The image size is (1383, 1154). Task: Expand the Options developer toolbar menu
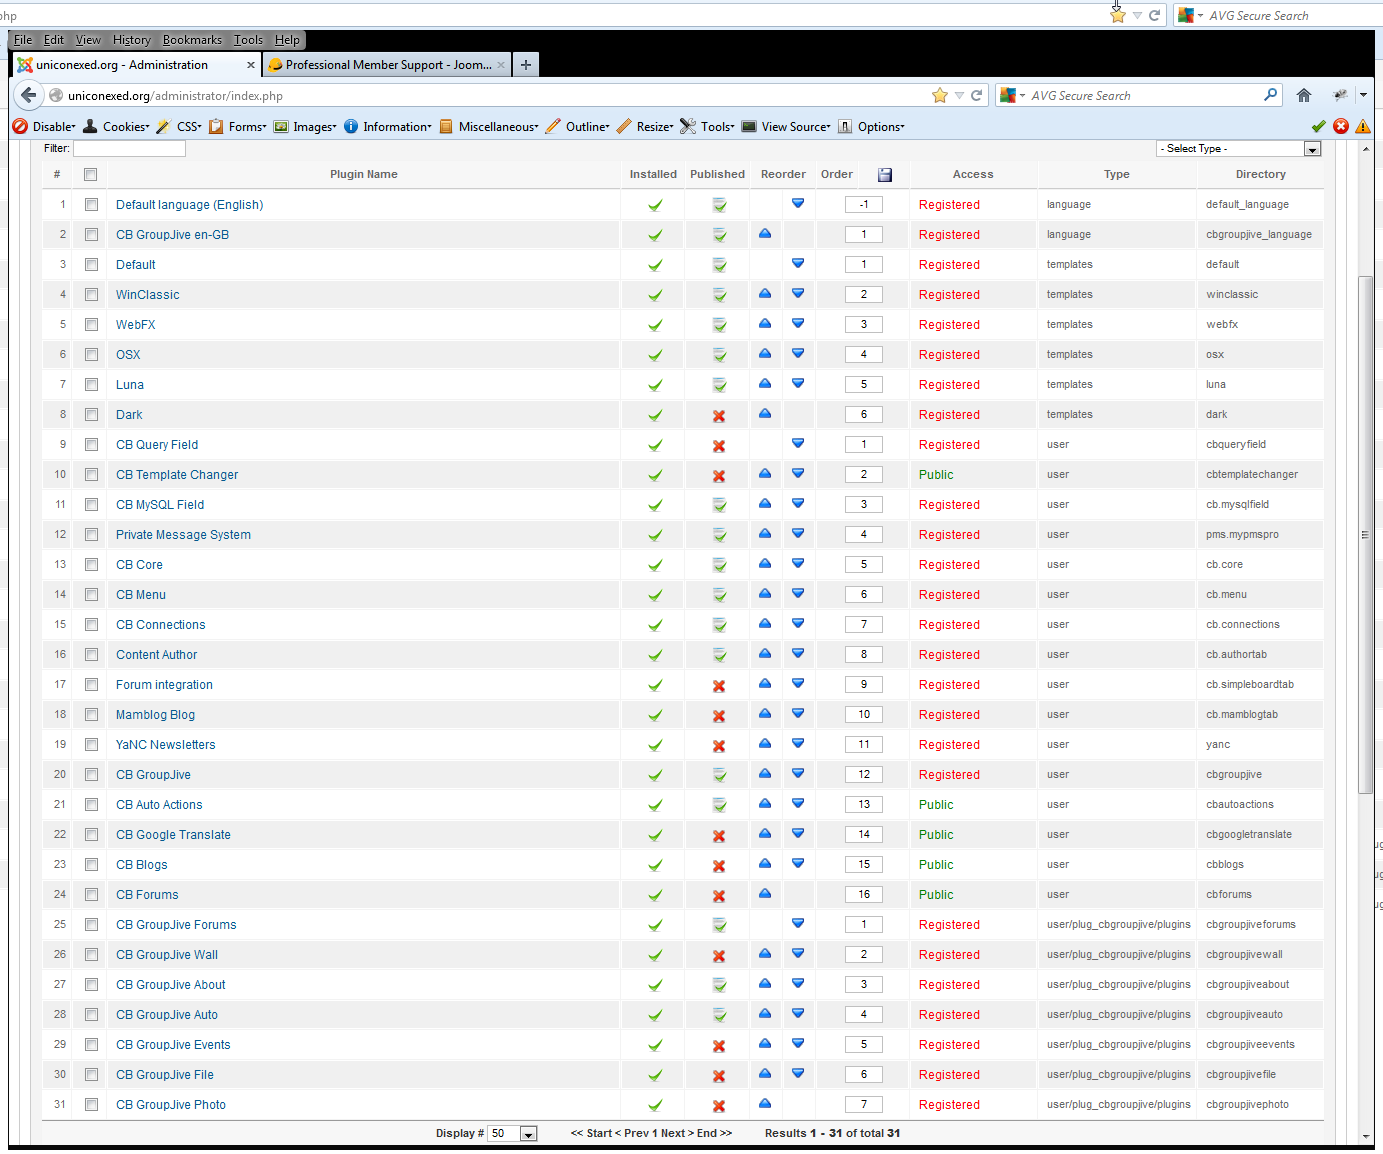(871, 127)
